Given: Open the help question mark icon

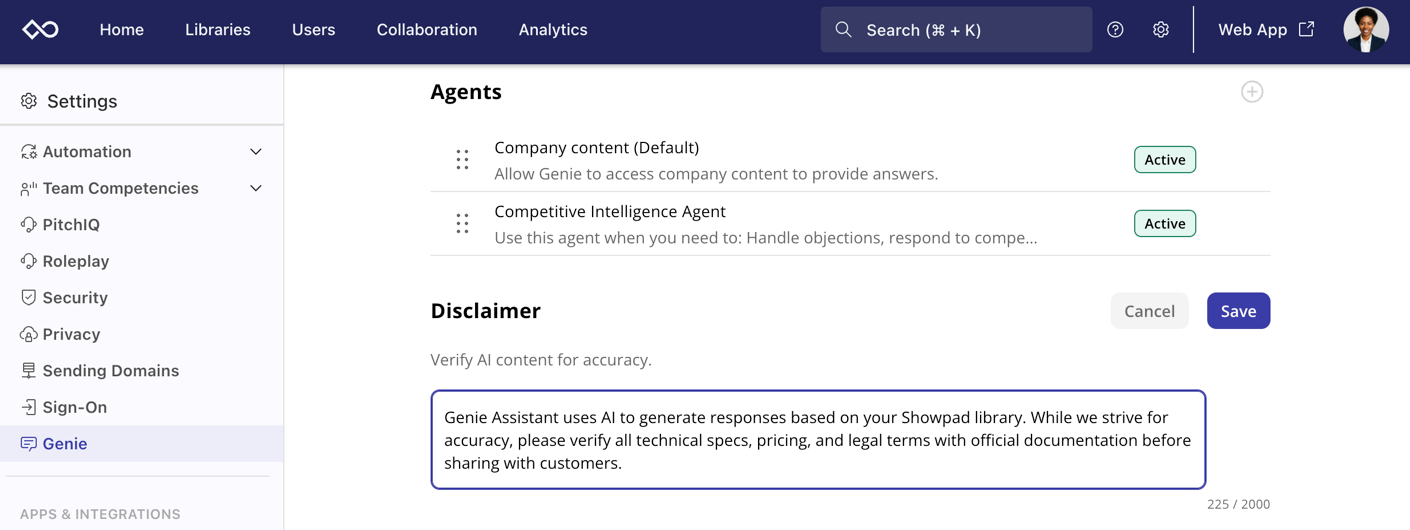Looking at the screenshot, I should tap(1115, 30).
